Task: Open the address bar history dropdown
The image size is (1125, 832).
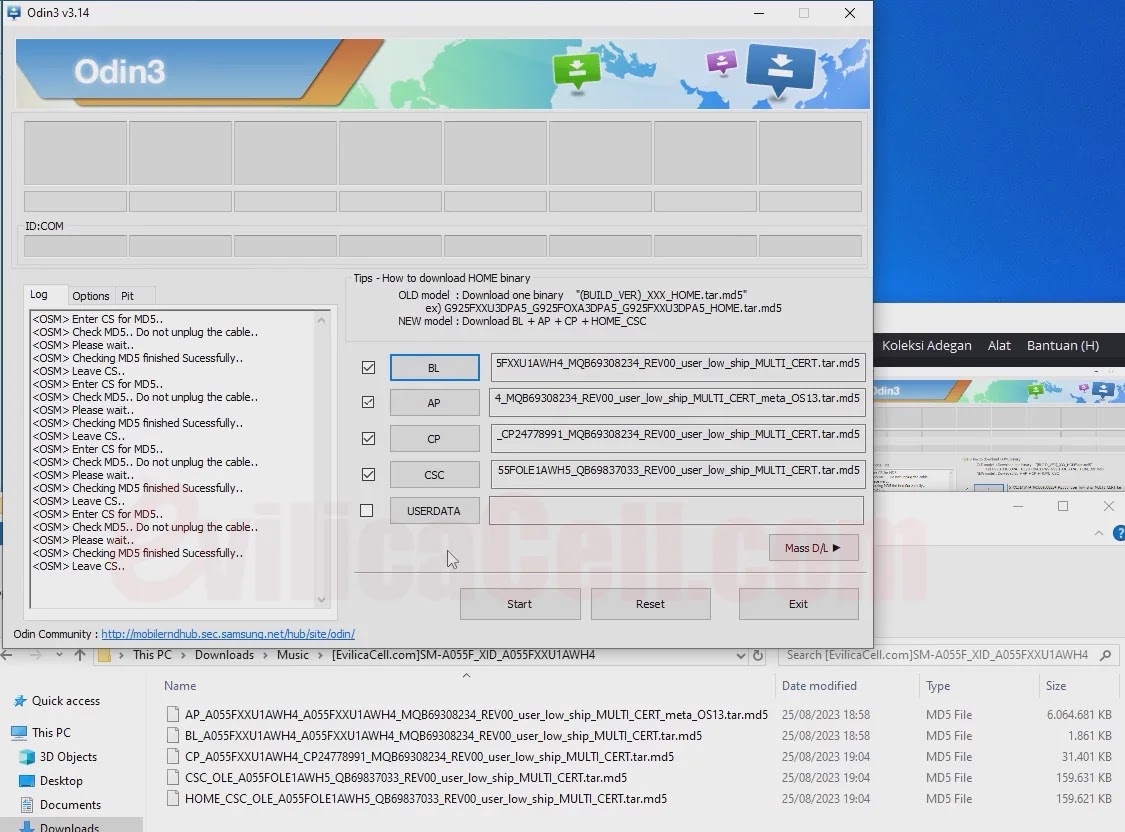Action: [740, 656]
